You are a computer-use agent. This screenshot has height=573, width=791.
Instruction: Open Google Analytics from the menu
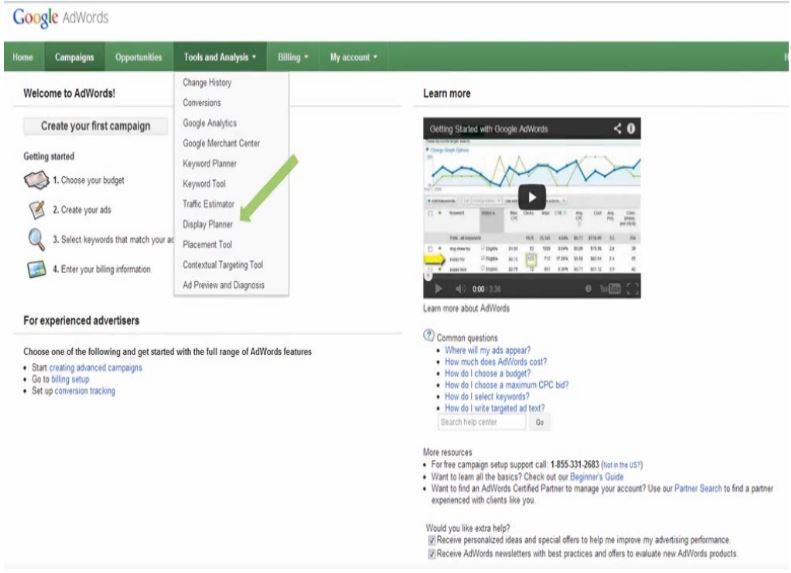point(209,123)
